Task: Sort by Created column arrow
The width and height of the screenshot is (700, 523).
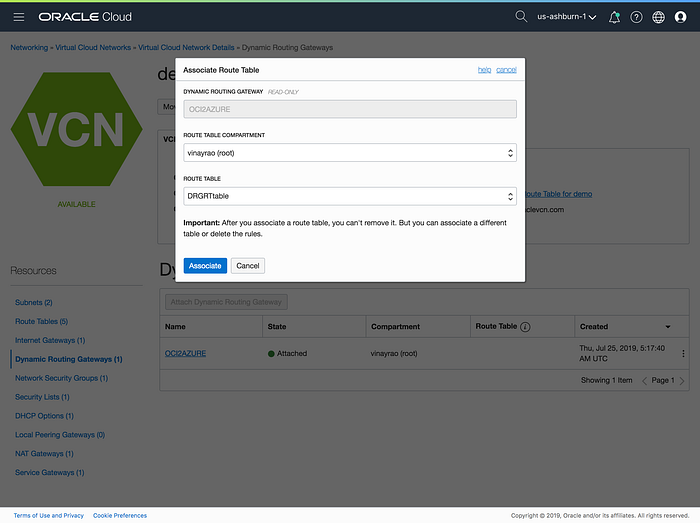Action: 668,327
